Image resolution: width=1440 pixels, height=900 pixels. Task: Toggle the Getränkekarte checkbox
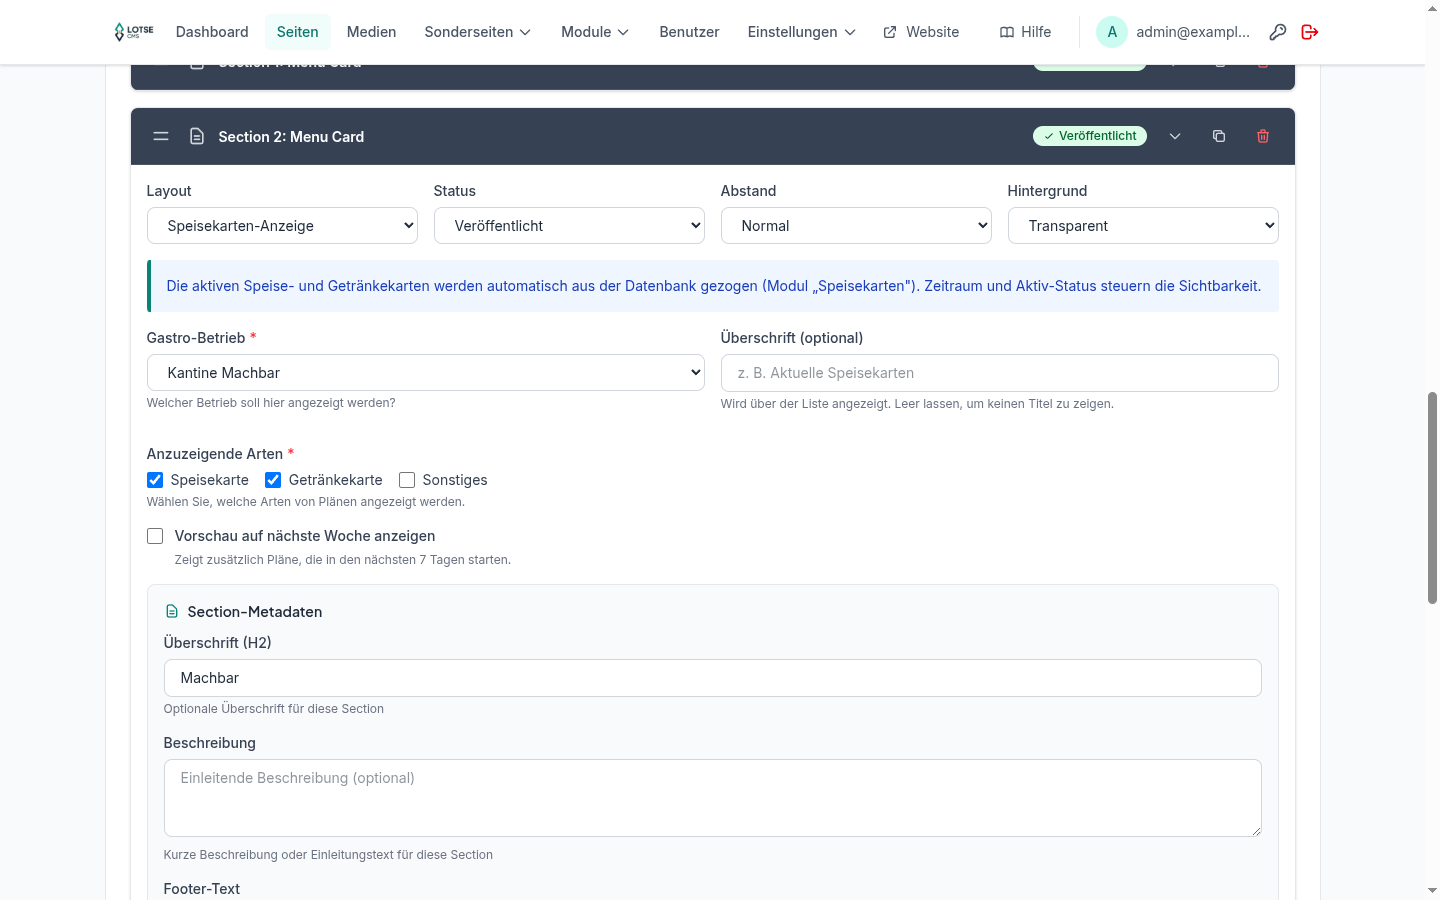pyautogui.click(x=273, y=480)
